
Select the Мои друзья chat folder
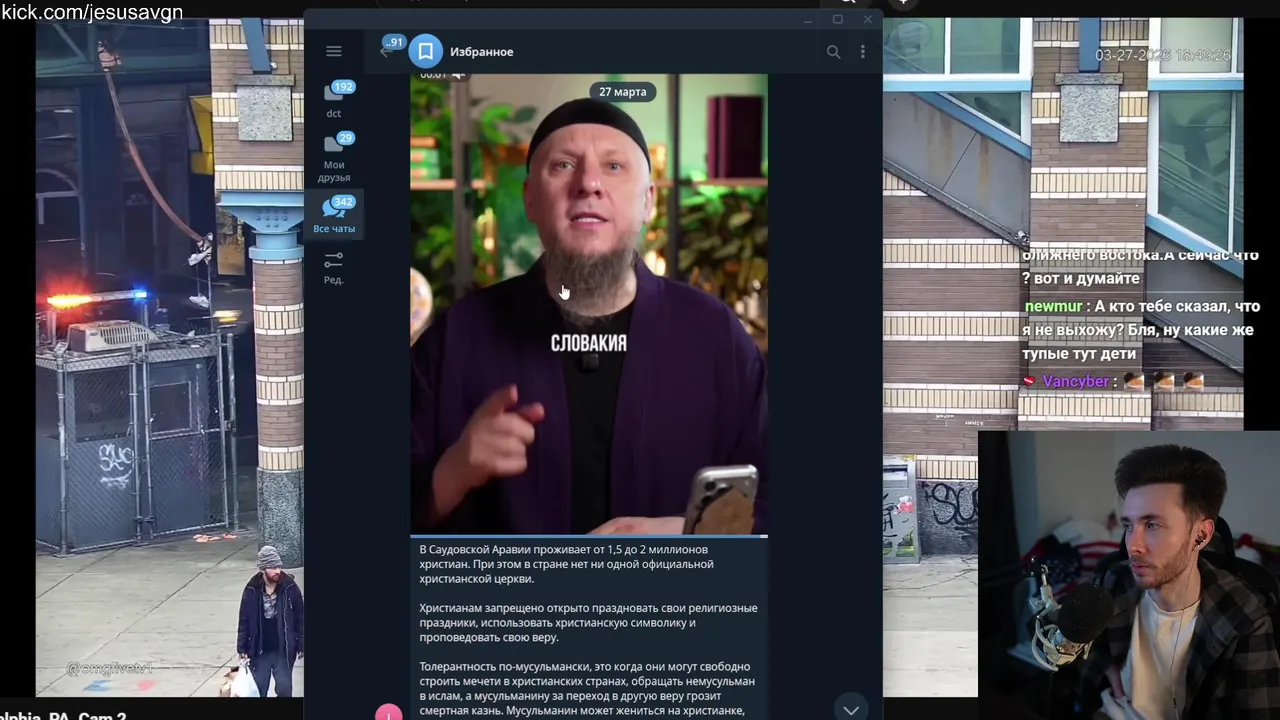[334, 158]
